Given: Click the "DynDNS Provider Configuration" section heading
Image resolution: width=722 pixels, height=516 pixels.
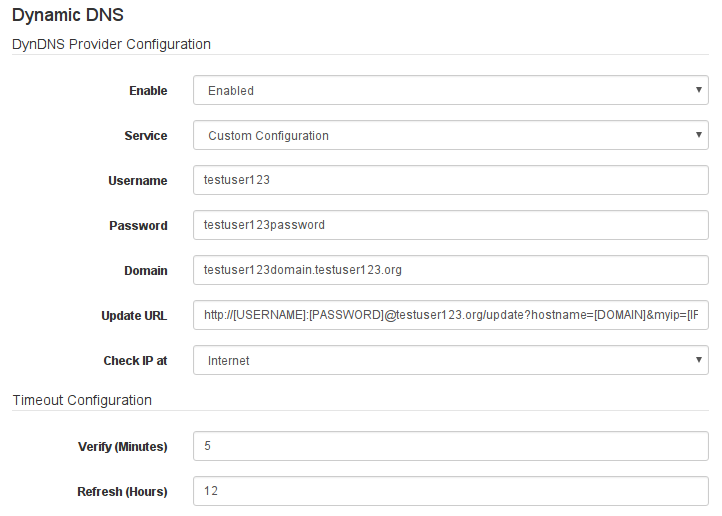Looking at the screenshot, I should [x=111, y=44].
